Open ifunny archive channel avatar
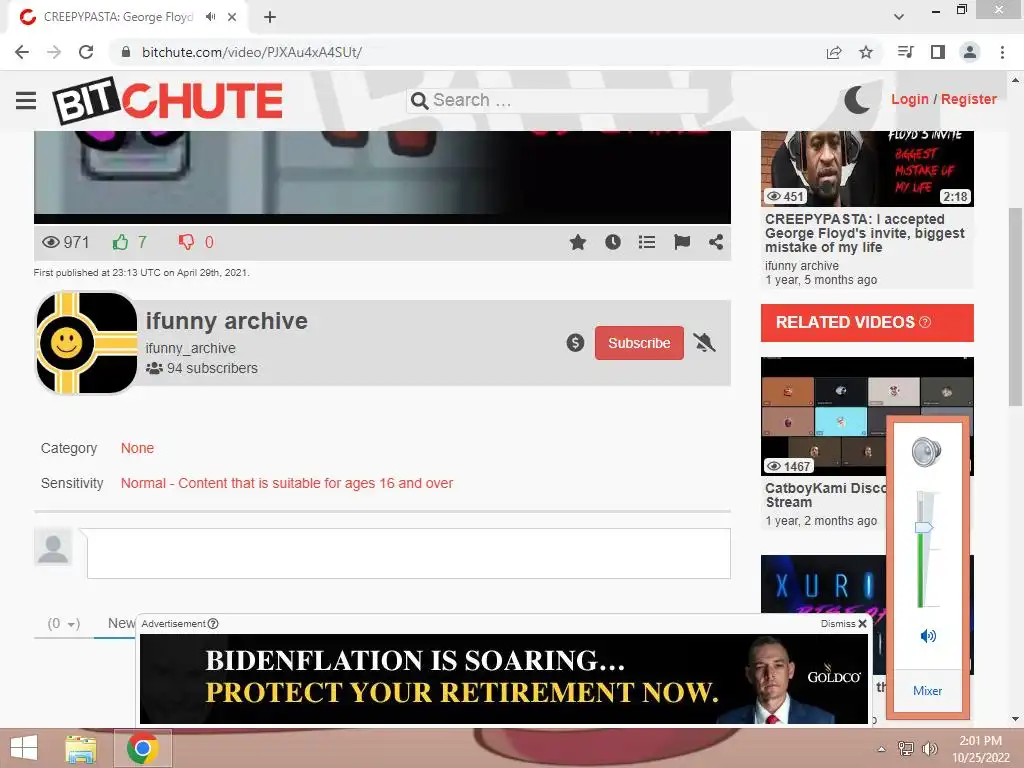The width and height of the screenshot is (1024, 768). (x=86, y=343)
